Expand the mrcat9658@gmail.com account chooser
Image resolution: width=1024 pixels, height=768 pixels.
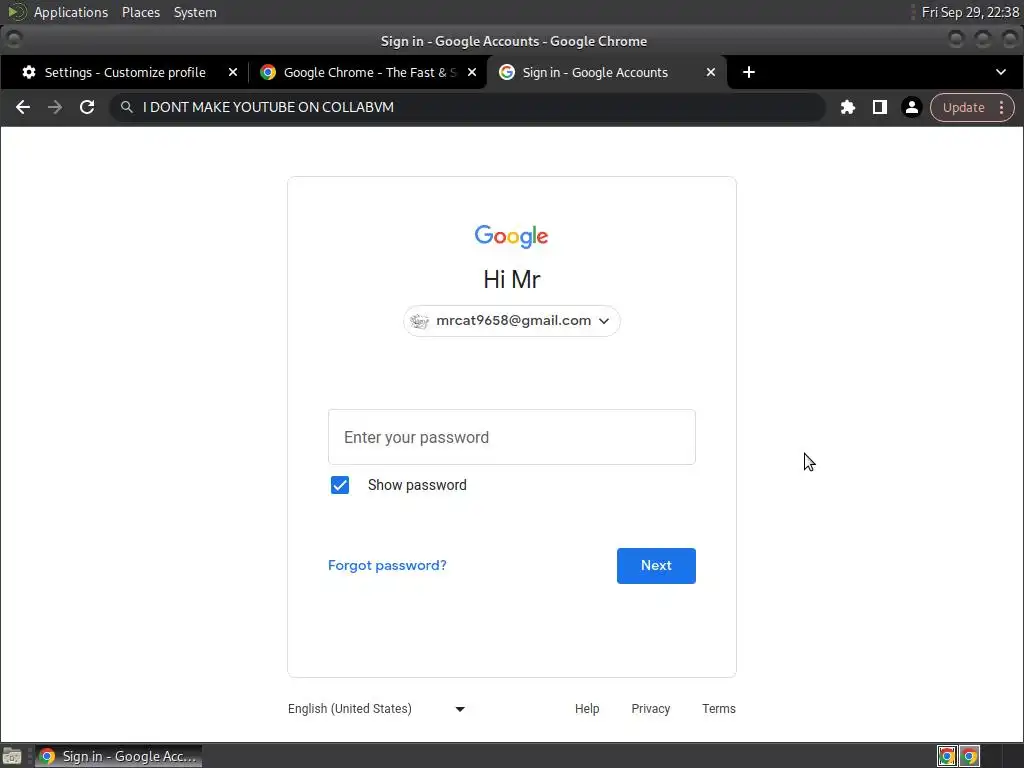click(x=511, y=321)
